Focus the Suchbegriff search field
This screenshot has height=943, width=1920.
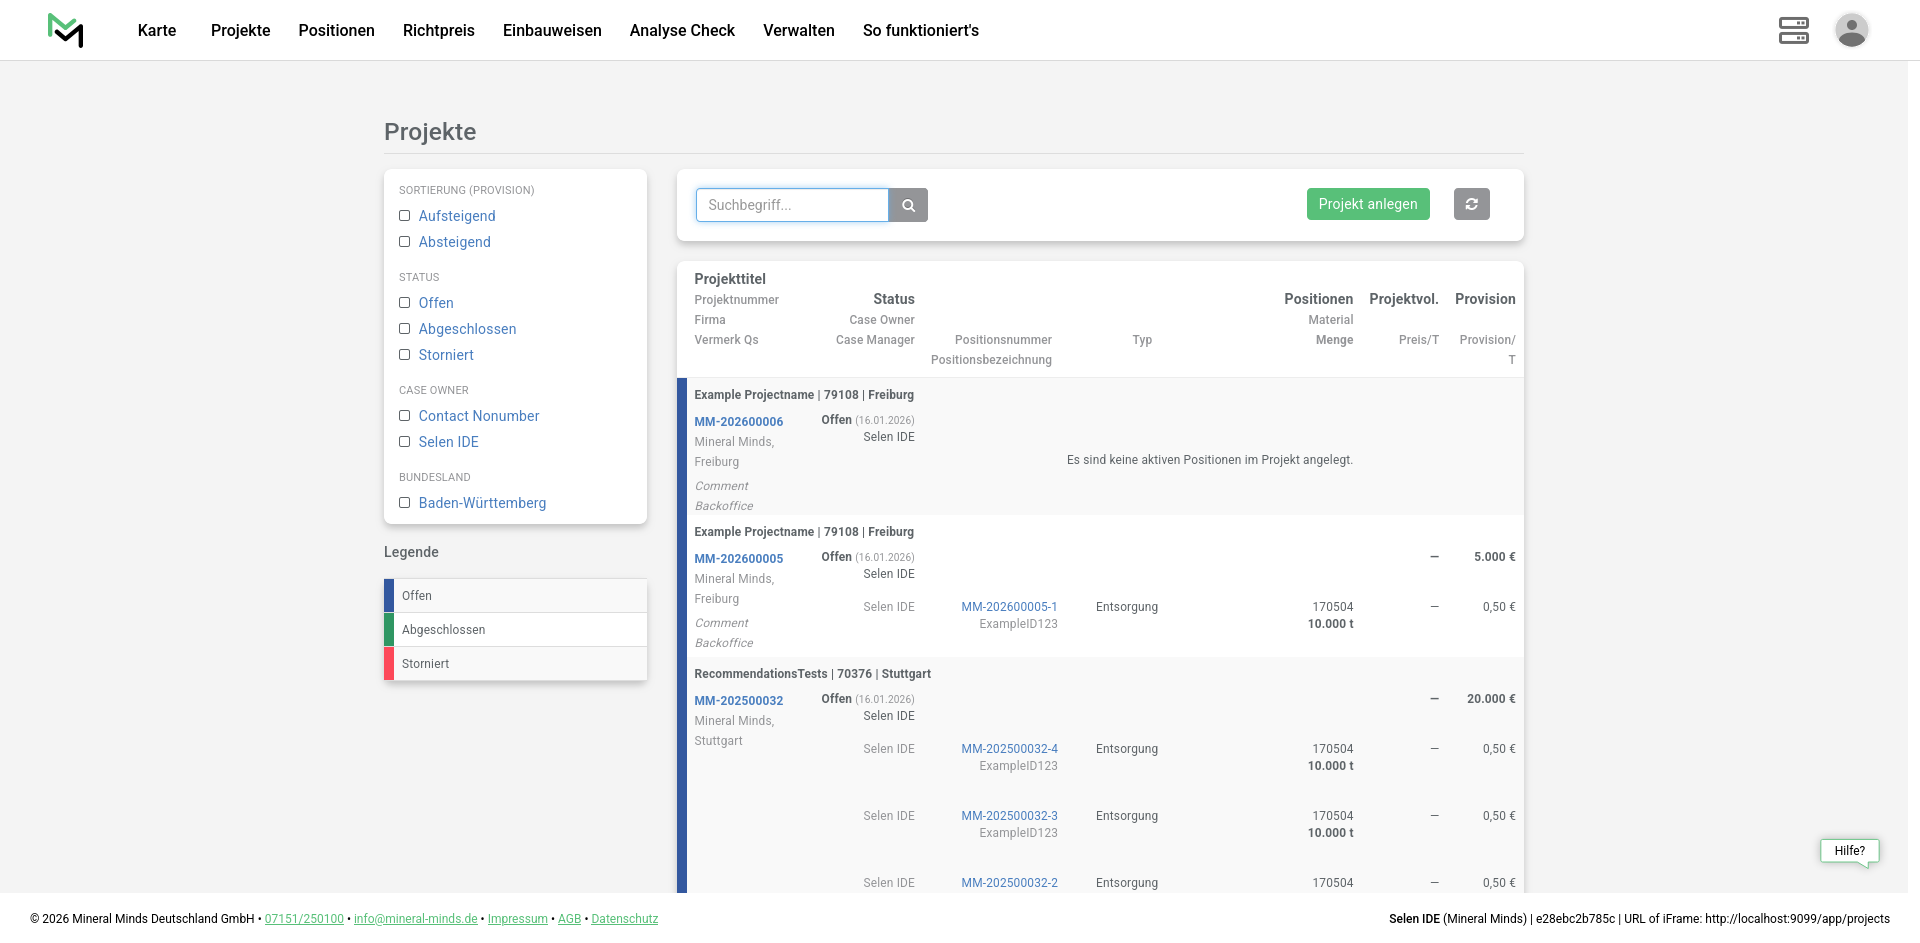(791, 205)
